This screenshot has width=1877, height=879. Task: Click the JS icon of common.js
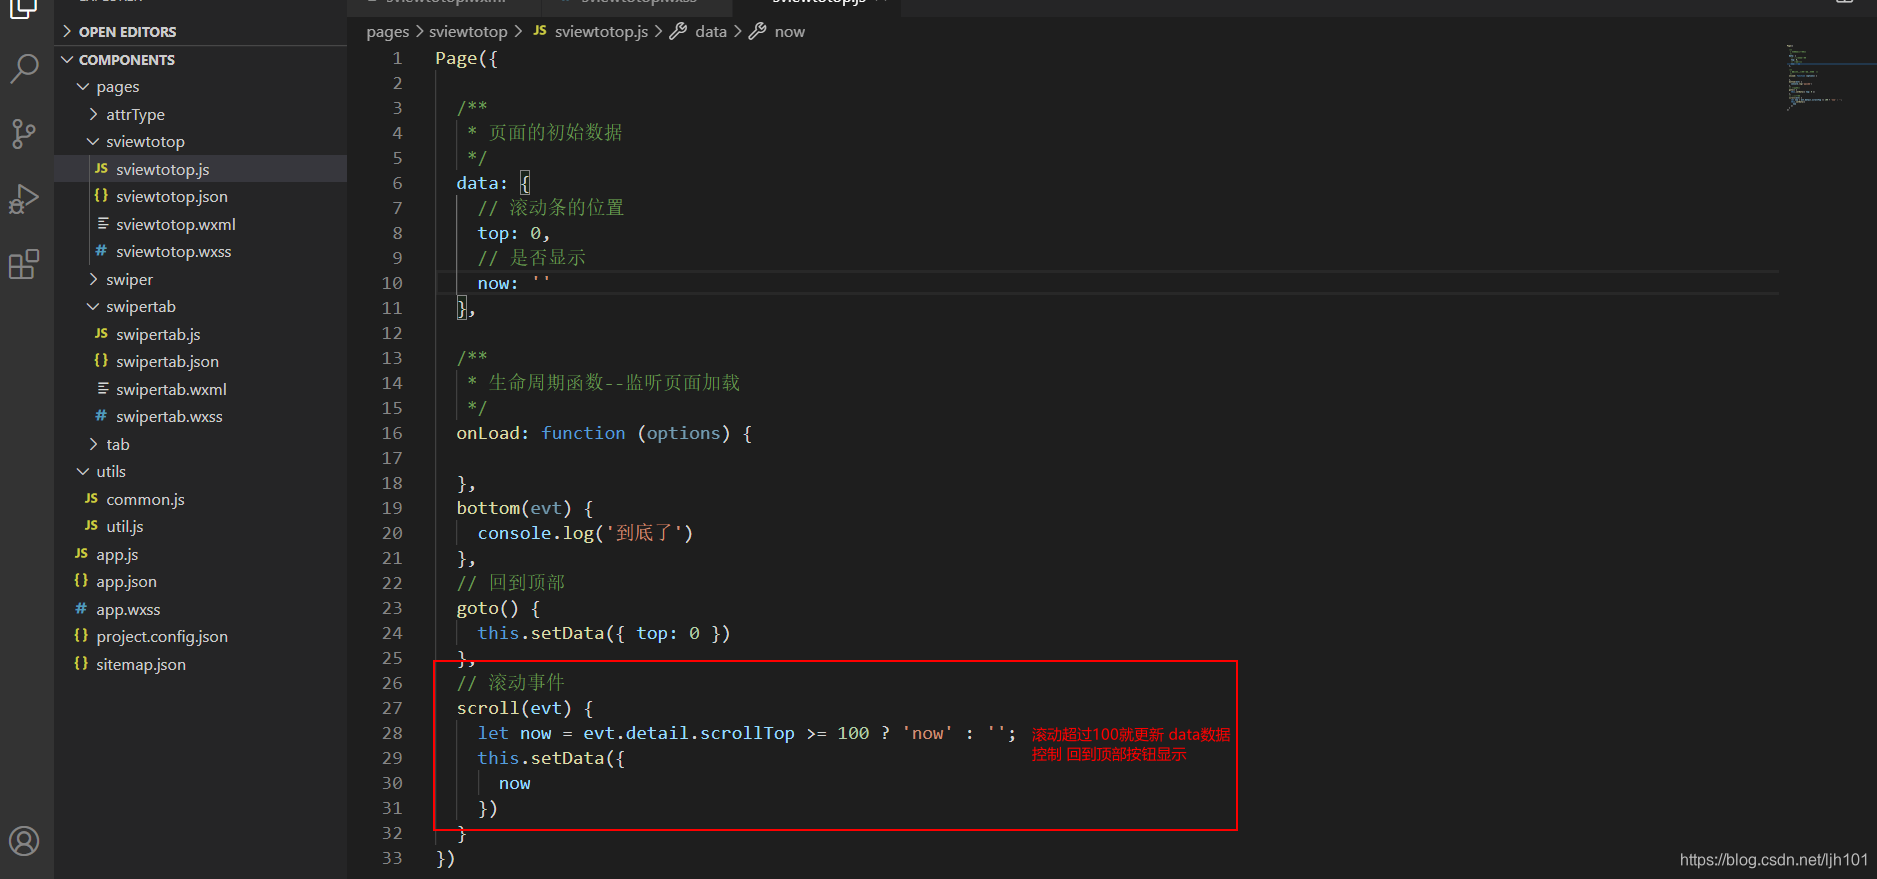pos(91,499)
